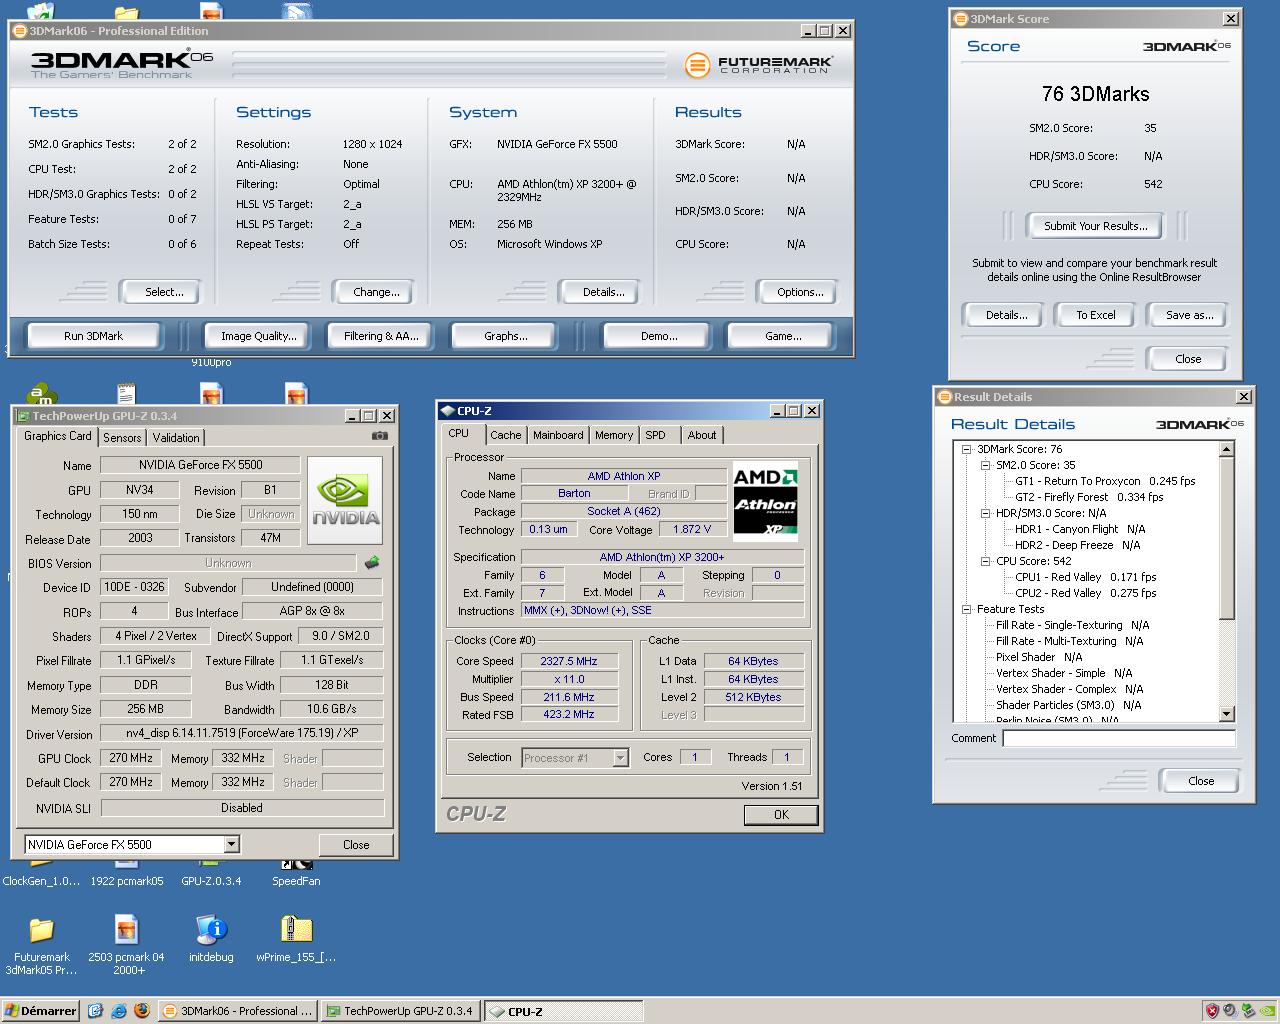Collapse the 3DMark Score: 76 tree node

tap(967, 449)
